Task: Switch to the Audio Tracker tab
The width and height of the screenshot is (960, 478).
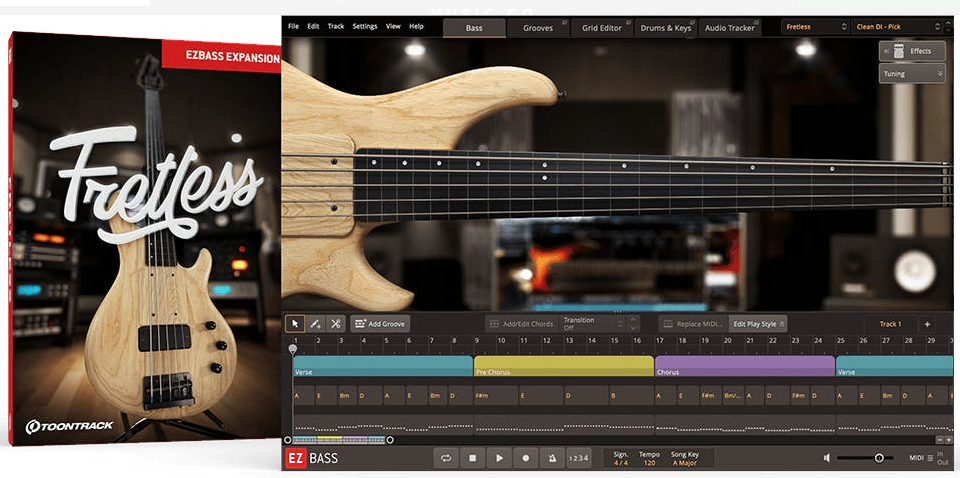Action: (x=729, y=28)
